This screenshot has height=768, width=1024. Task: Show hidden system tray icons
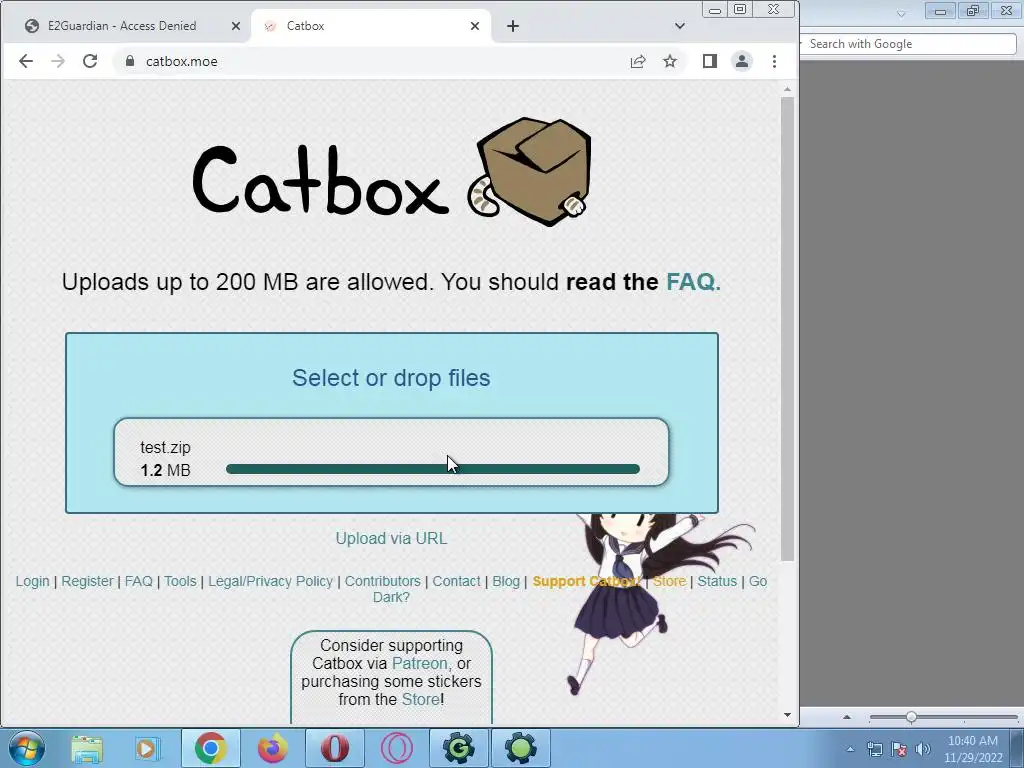pos(850,749)
